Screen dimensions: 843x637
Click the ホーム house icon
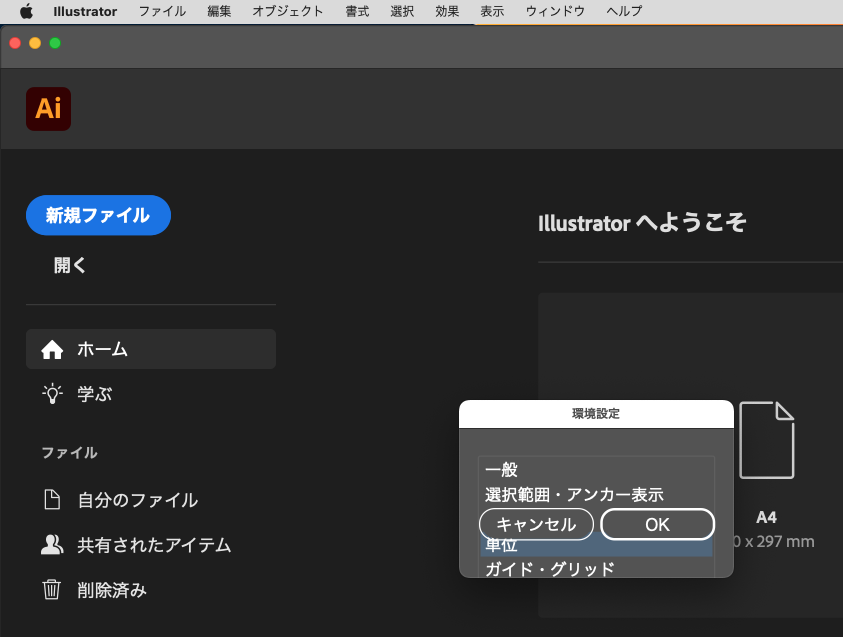tap(52, 349)
